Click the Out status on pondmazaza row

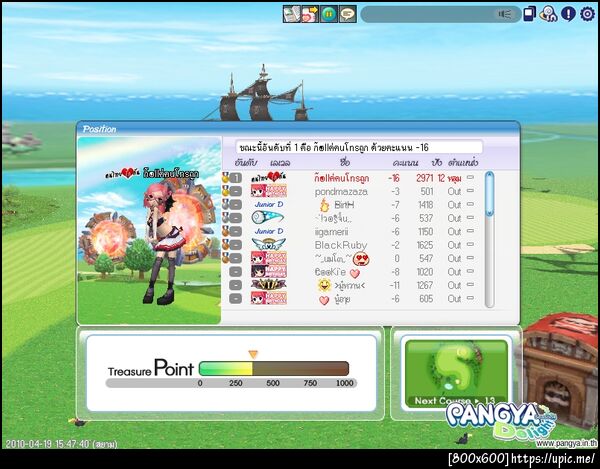[x=454, y=191]
